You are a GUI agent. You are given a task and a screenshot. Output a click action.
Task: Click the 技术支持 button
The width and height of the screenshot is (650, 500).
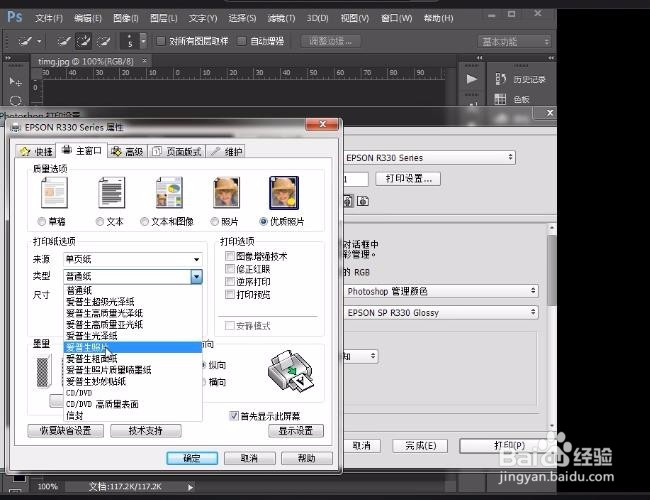146,431
